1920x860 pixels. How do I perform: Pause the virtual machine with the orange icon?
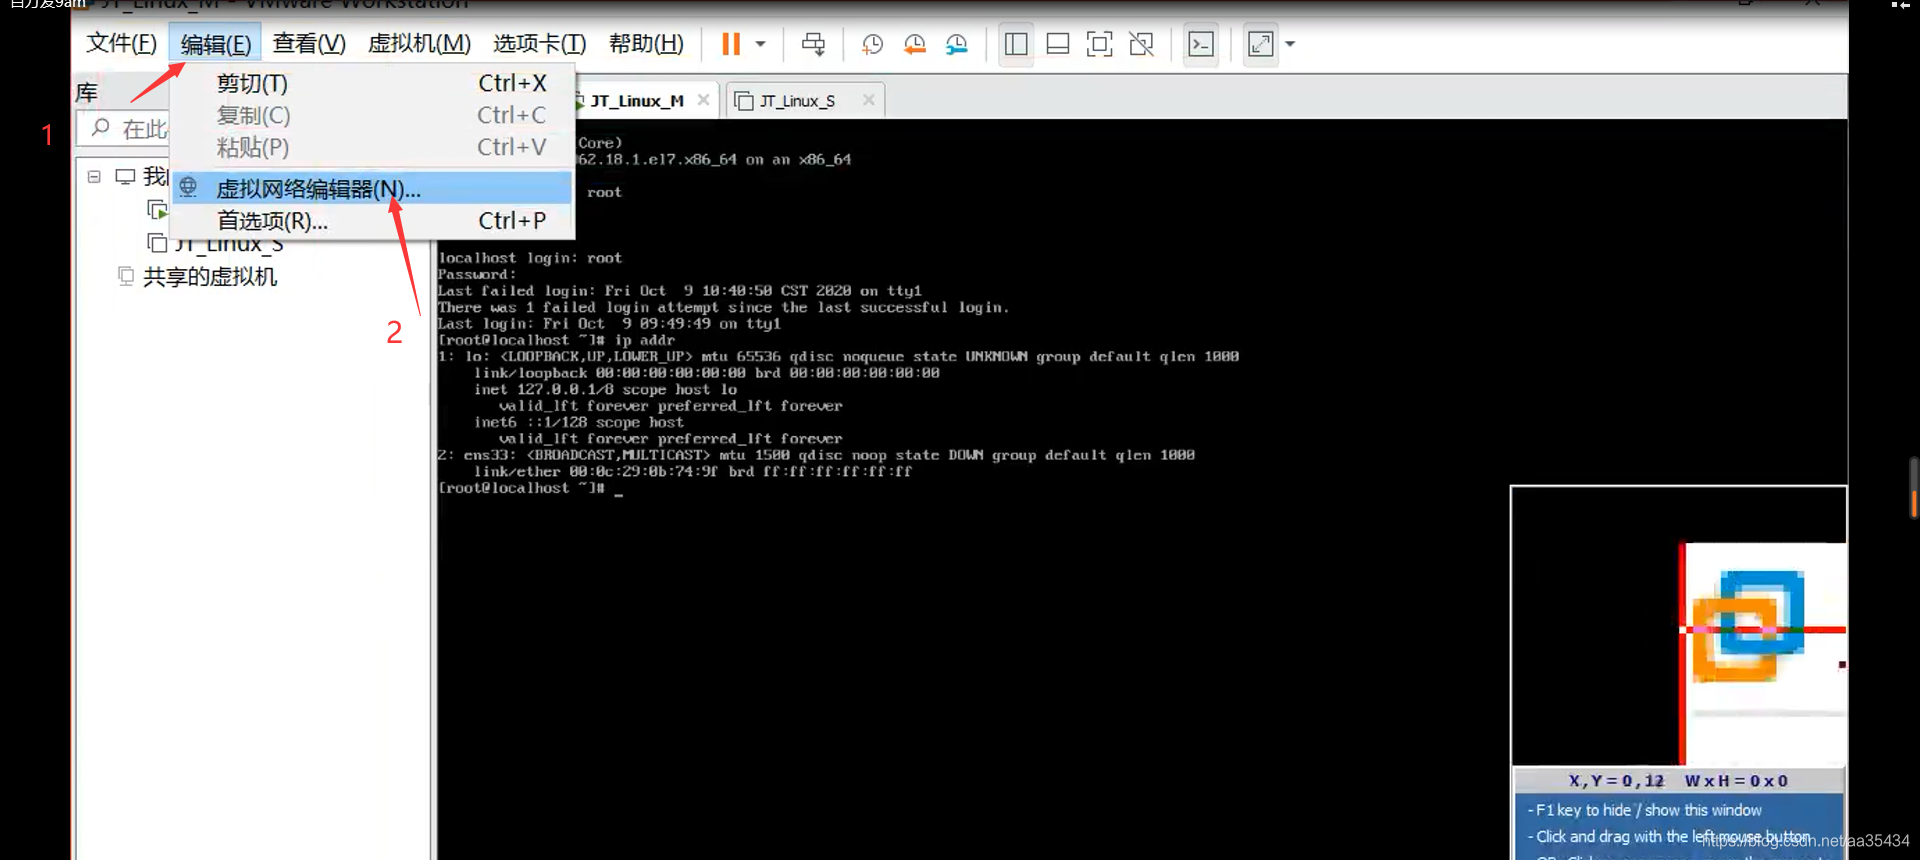click(x=731, y=44)
